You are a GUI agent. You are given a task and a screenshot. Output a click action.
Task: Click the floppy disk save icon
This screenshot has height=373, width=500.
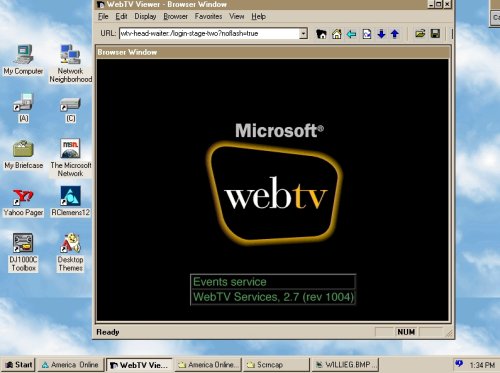tap(435, 34)
